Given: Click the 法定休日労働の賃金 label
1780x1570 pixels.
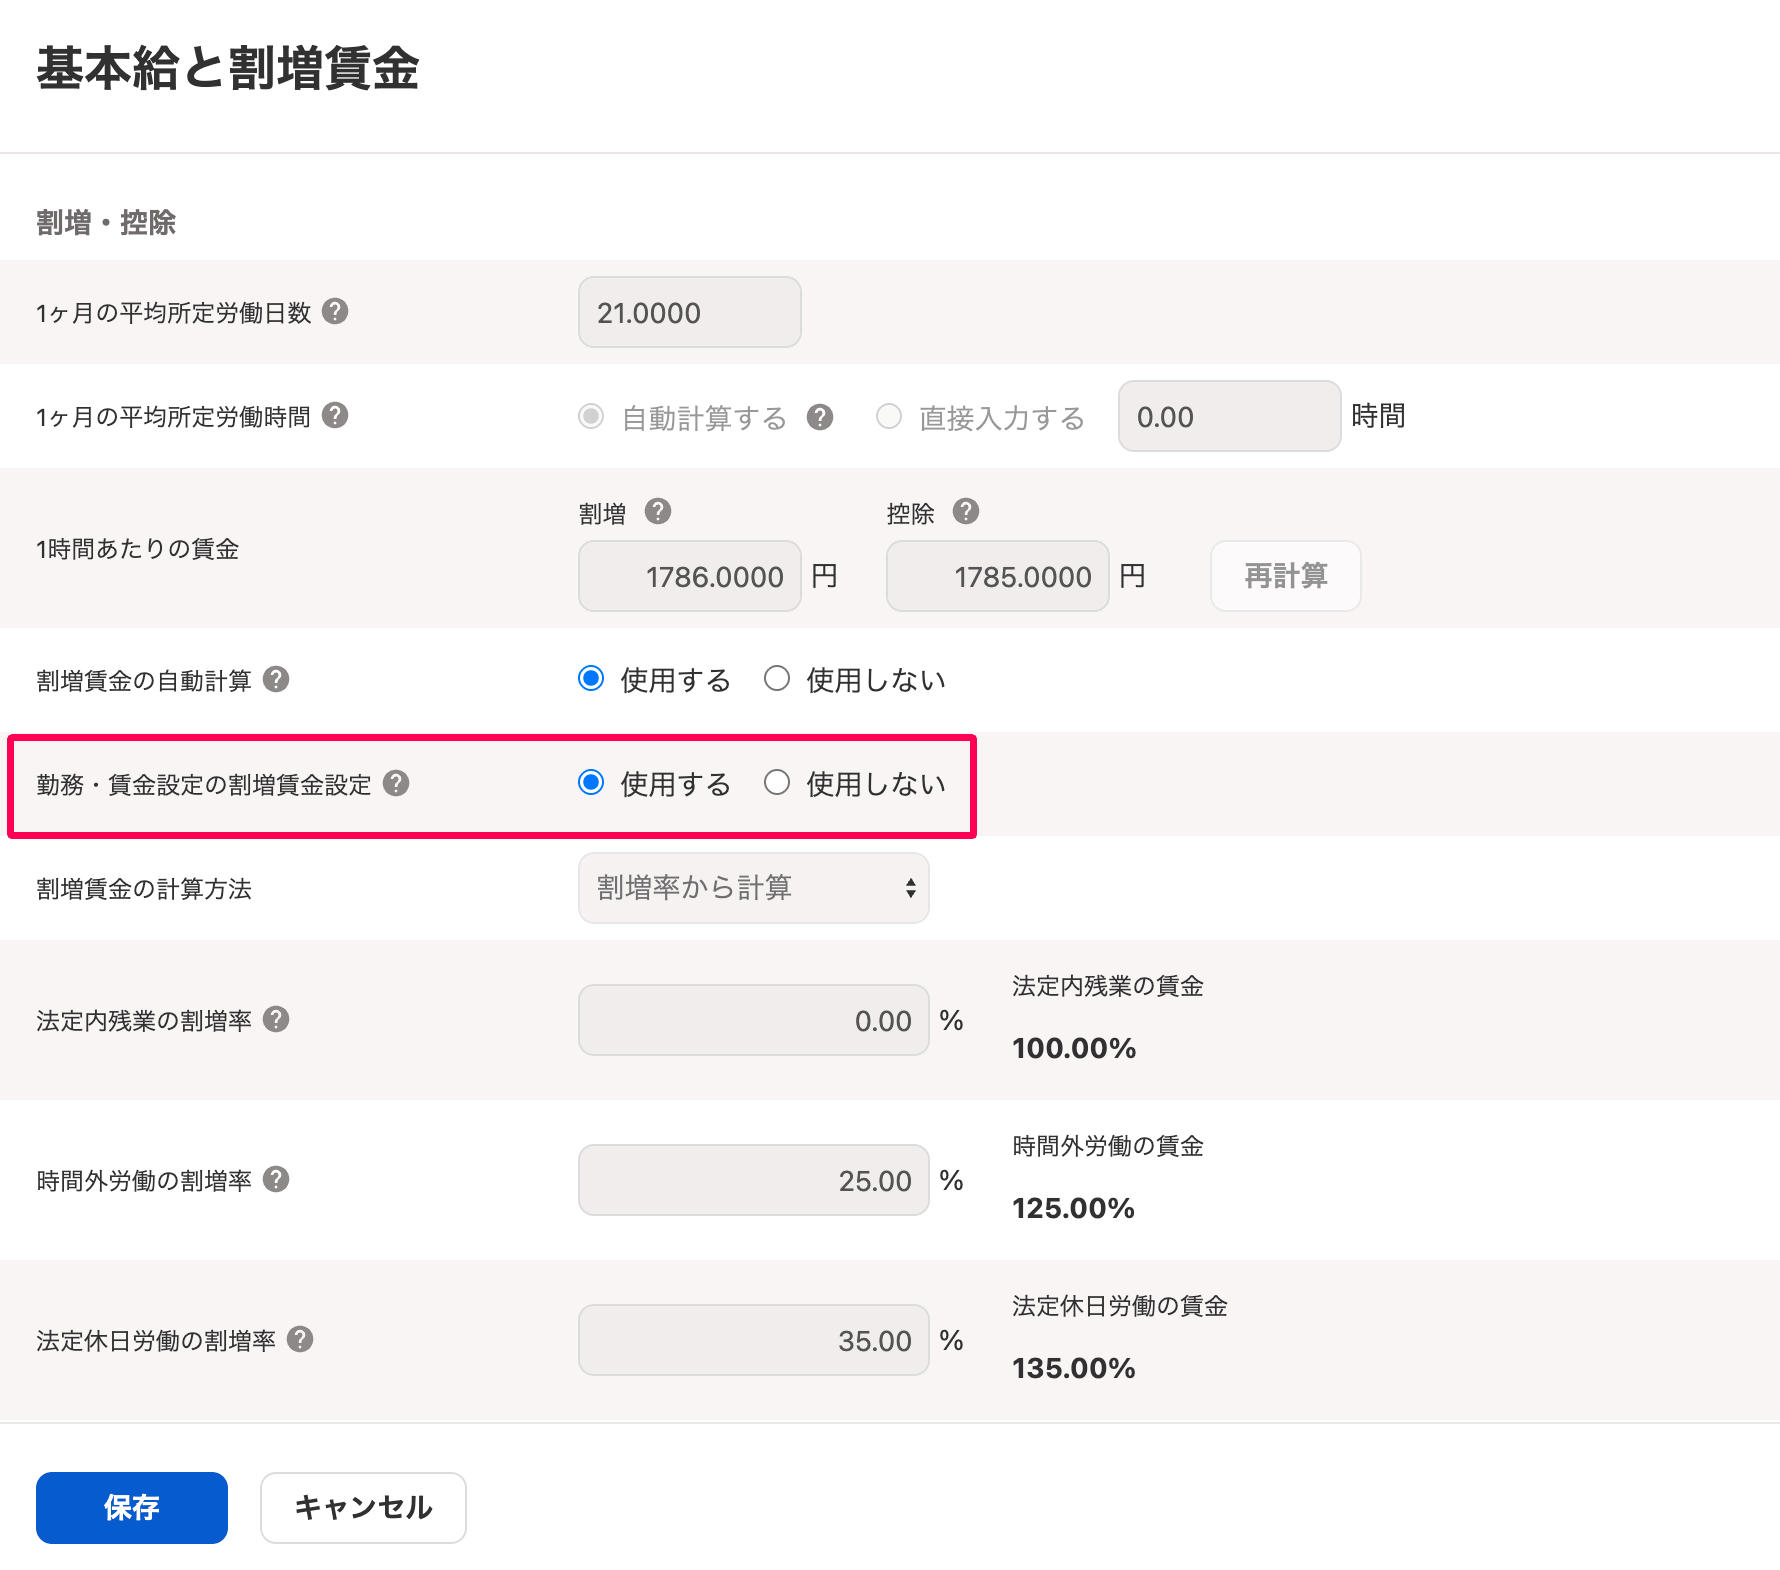Looking at the screenshot, I should pyautogui.click(x=1120, y=1306).
